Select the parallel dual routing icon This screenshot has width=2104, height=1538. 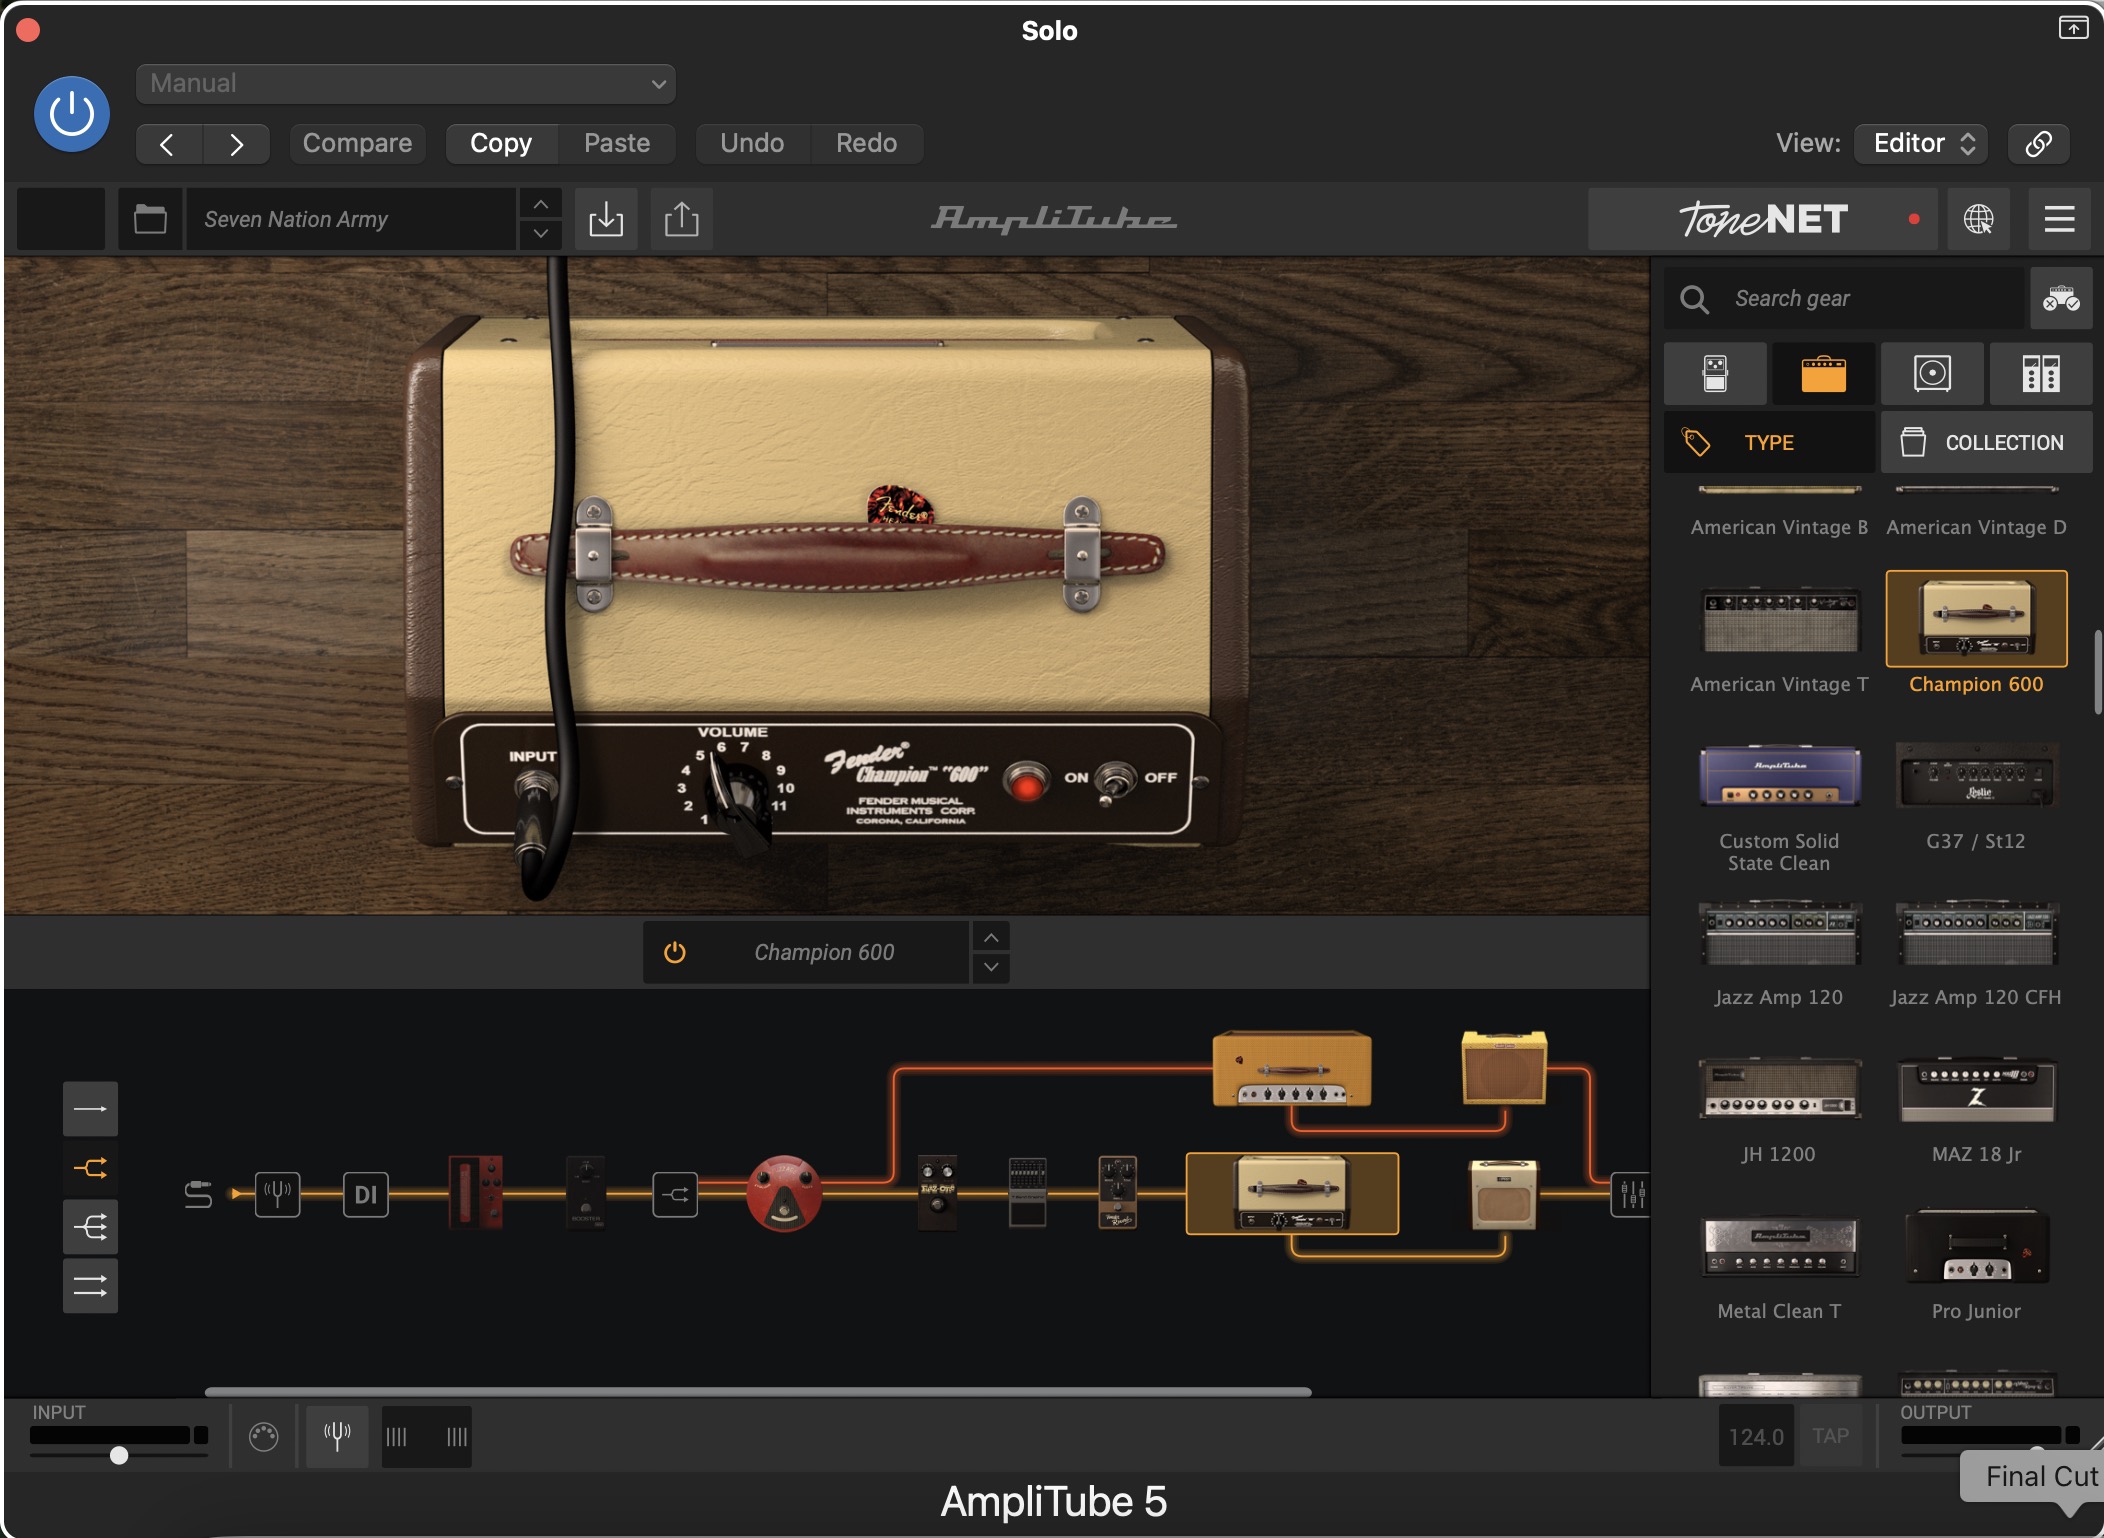[x=90, y=1286]
